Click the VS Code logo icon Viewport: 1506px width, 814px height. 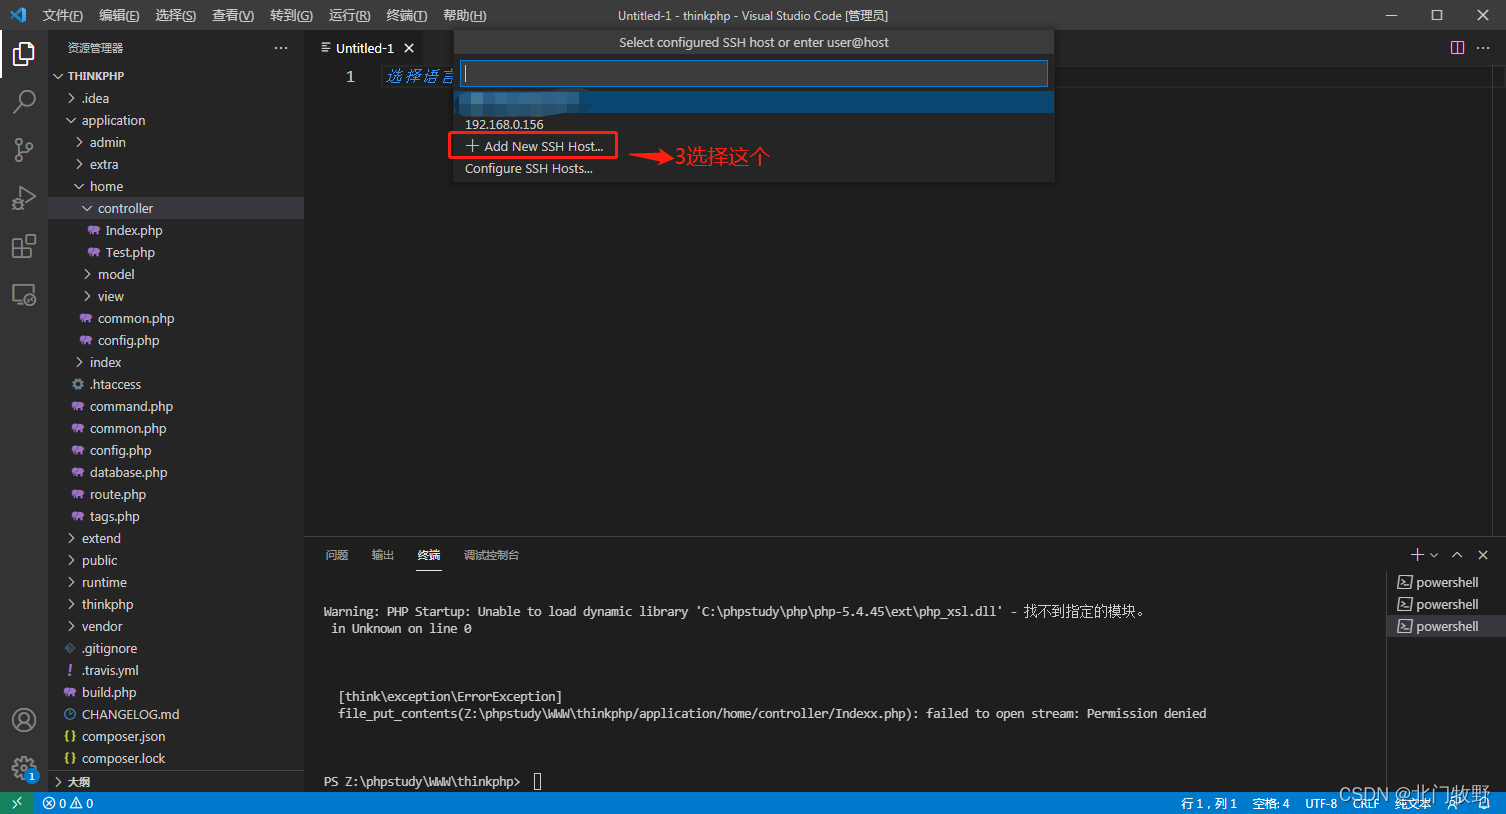pyautogui.click(x=18, y=15)
